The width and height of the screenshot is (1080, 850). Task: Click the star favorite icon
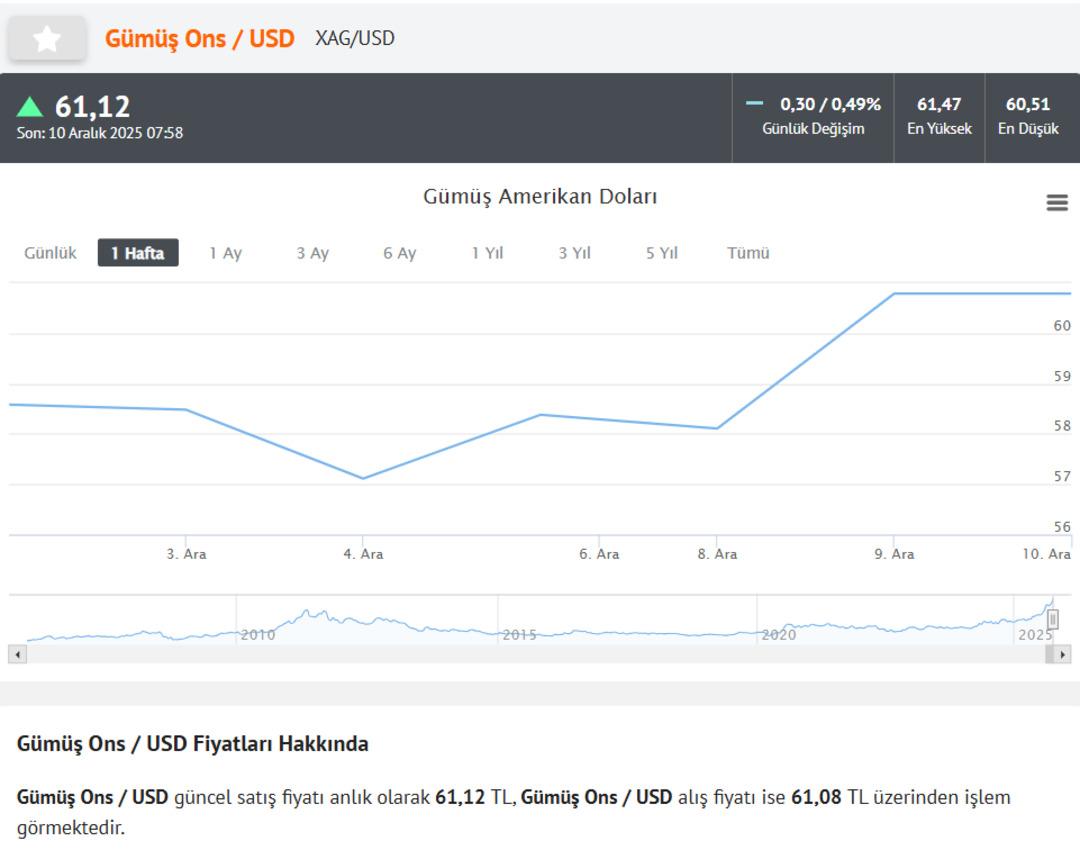[x=47, y=39]
